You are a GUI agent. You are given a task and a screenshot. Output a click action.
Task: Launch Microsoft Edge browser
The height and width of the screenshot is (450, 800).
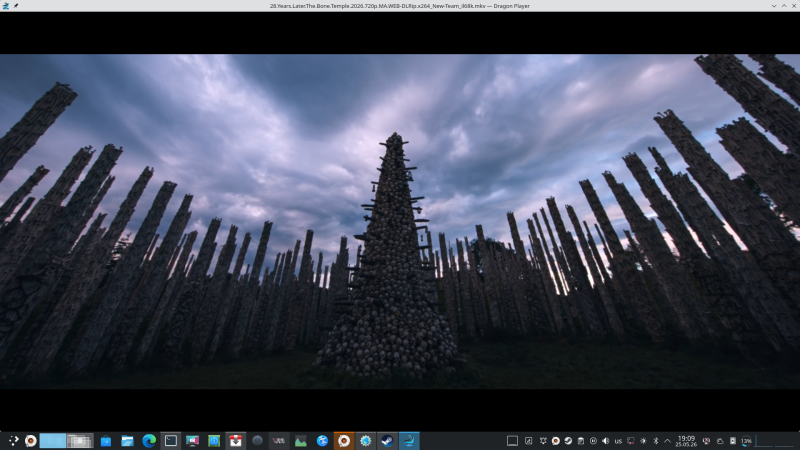149,441
